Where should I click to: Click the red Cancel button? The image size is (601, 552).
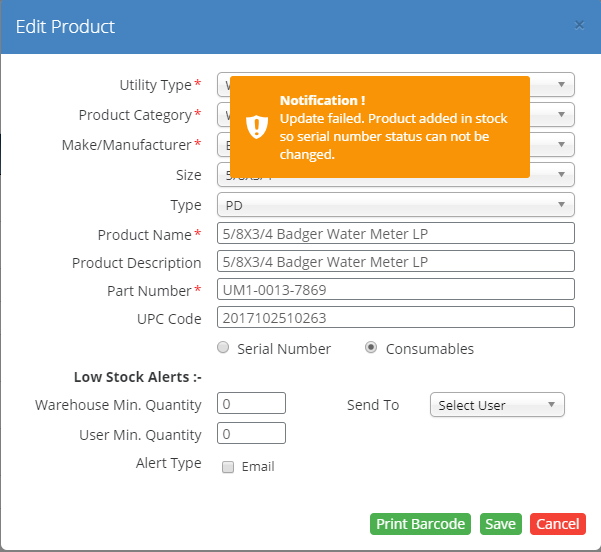pyautogui.click(x=557, y=524)
